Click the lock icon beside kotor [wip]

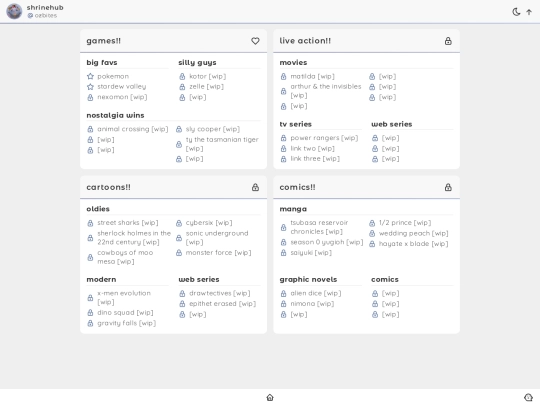click(182, 76)
